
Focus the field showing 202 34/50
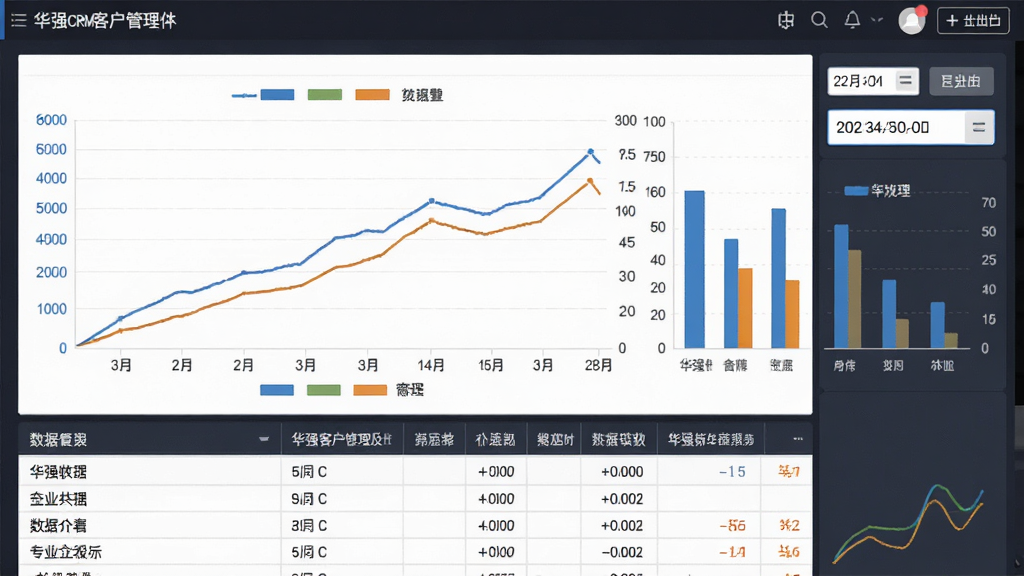[910, 127]
